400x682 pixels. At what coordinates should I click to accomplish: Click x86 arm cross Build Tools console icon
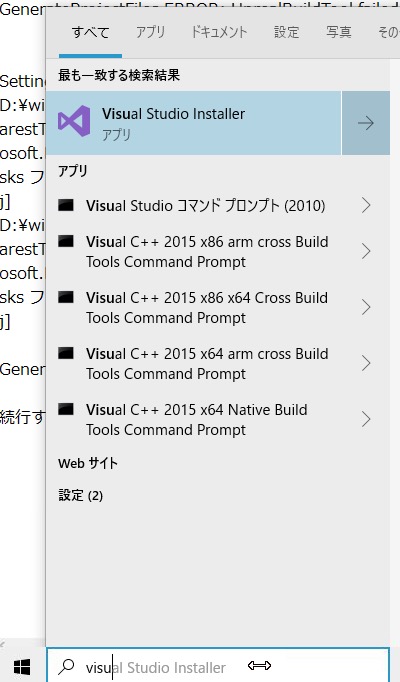tap(66, 241)
